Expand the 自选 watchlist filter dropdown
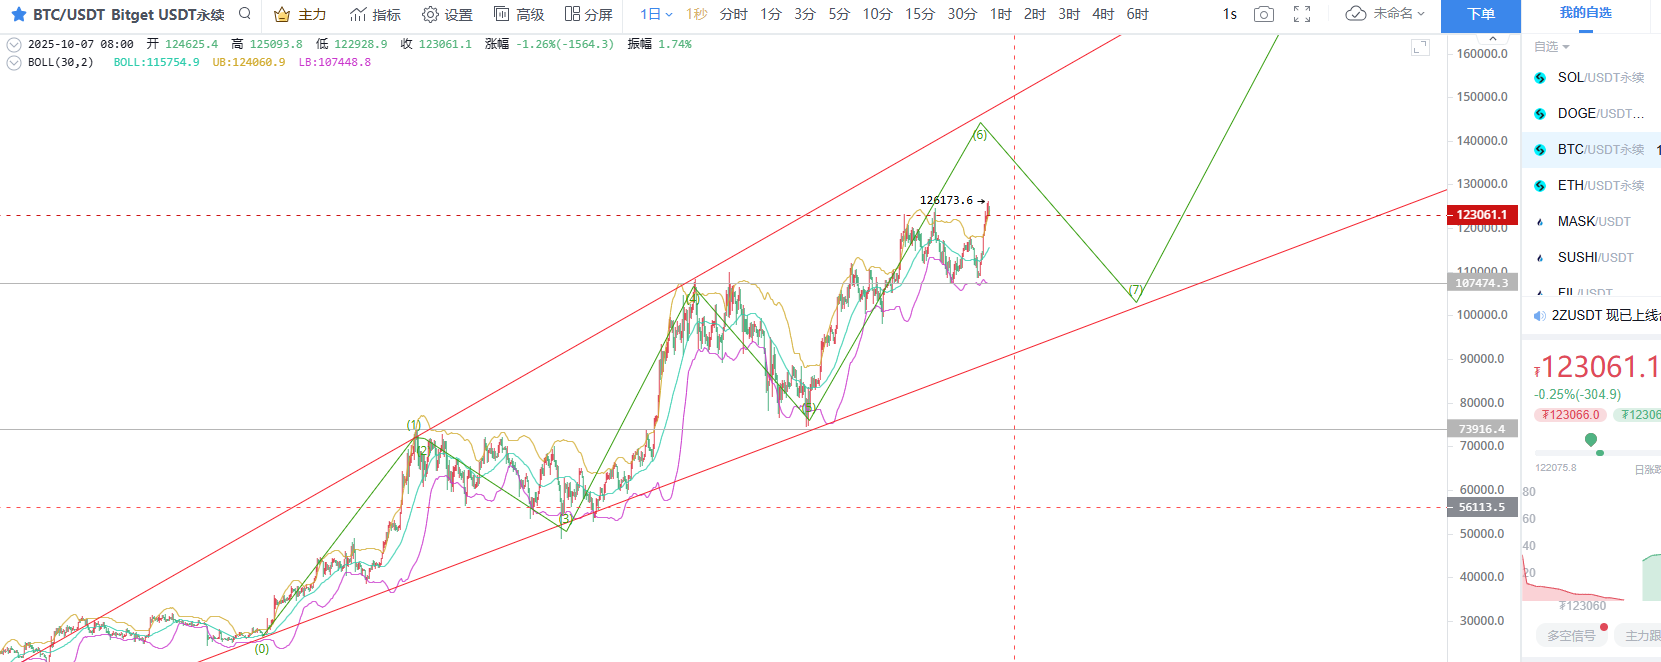Image resolution: width=1661 pixels, height=662 pixels. pos(1552,47)
